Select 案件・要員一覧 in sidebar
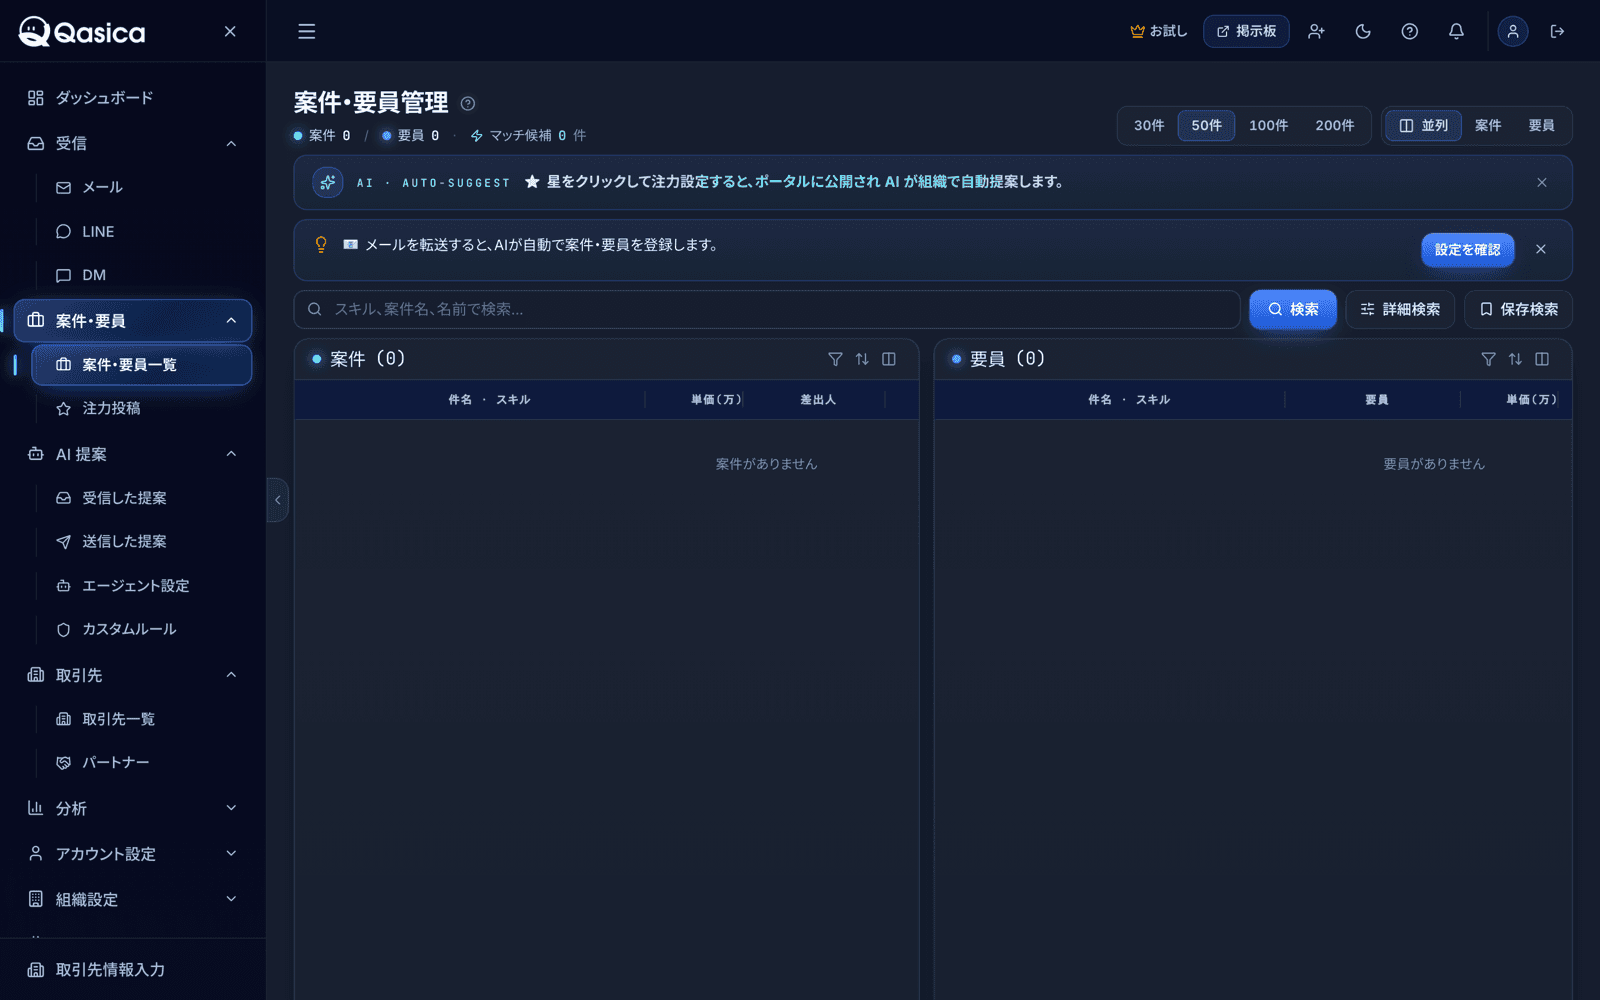Screen dimensions: 1600x1000 point(142,365)
